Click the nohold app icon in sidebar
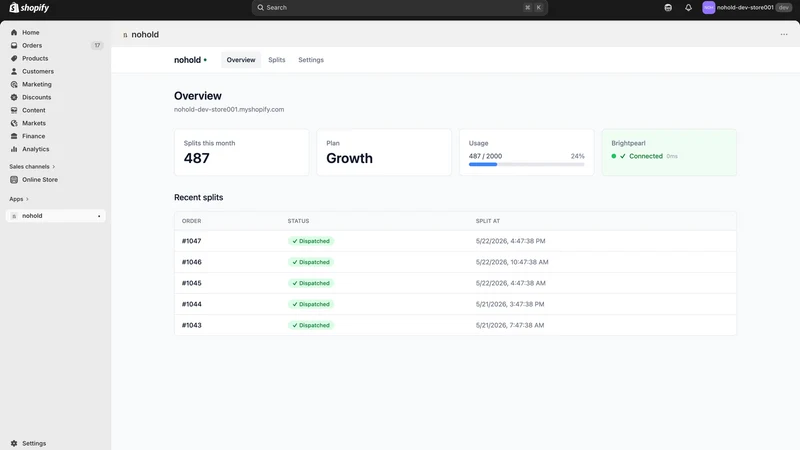This screenshot has width=800, height=450. [14, 216]
